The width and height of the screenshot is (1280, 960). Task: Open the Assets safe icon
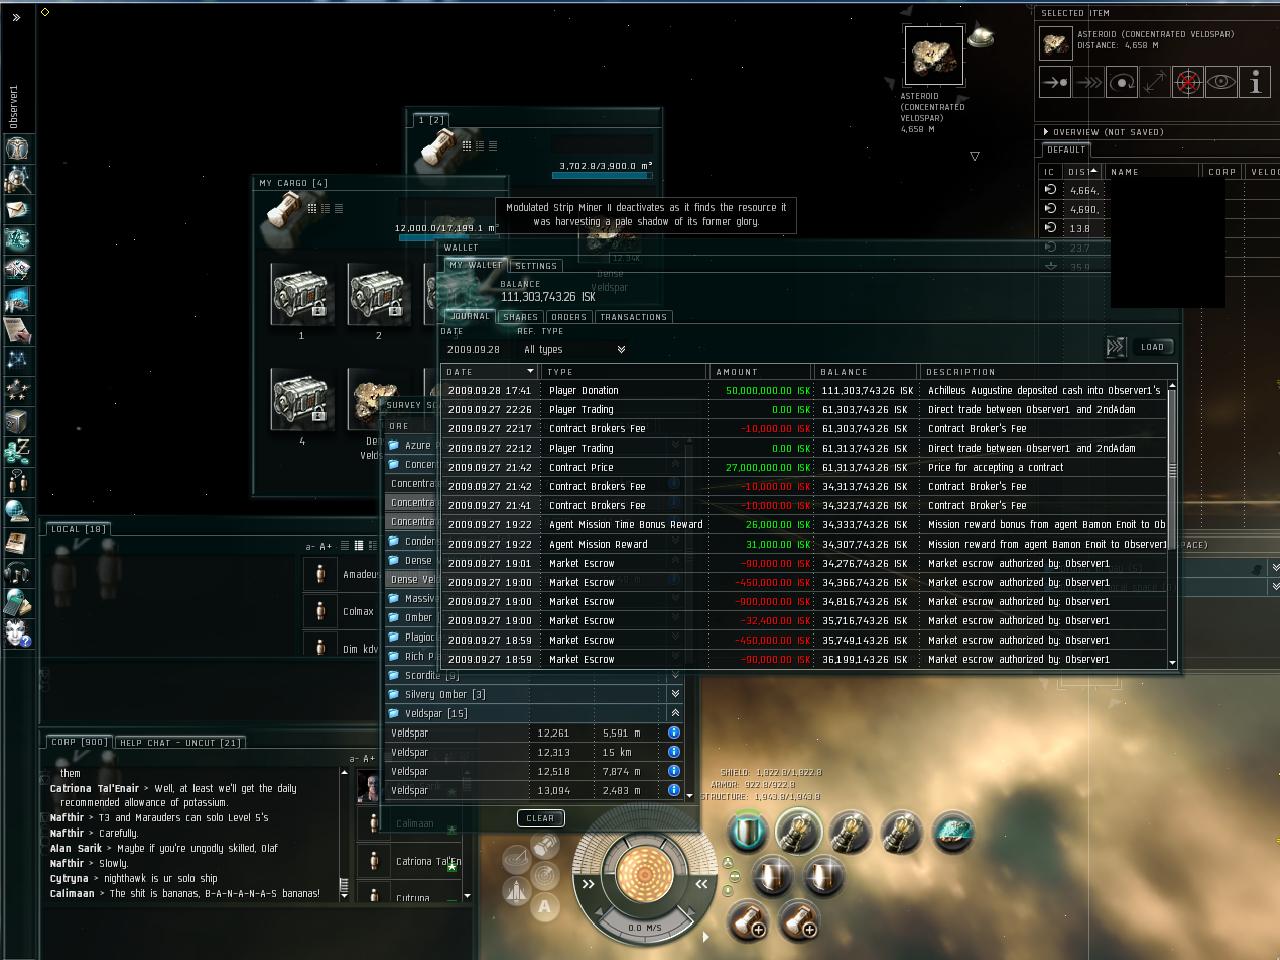pos(18,420)
